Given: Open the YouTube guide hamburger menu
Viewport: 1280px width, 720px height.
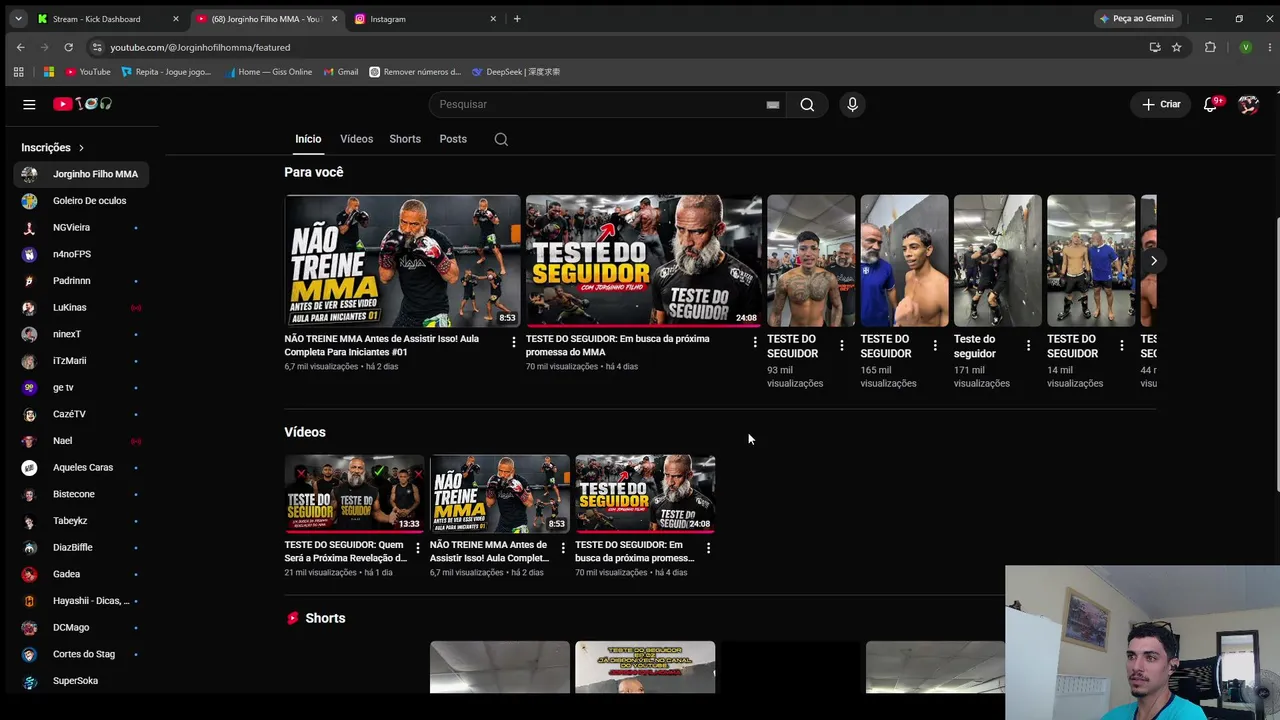Looking at the screenshot, I should [29, 104].
